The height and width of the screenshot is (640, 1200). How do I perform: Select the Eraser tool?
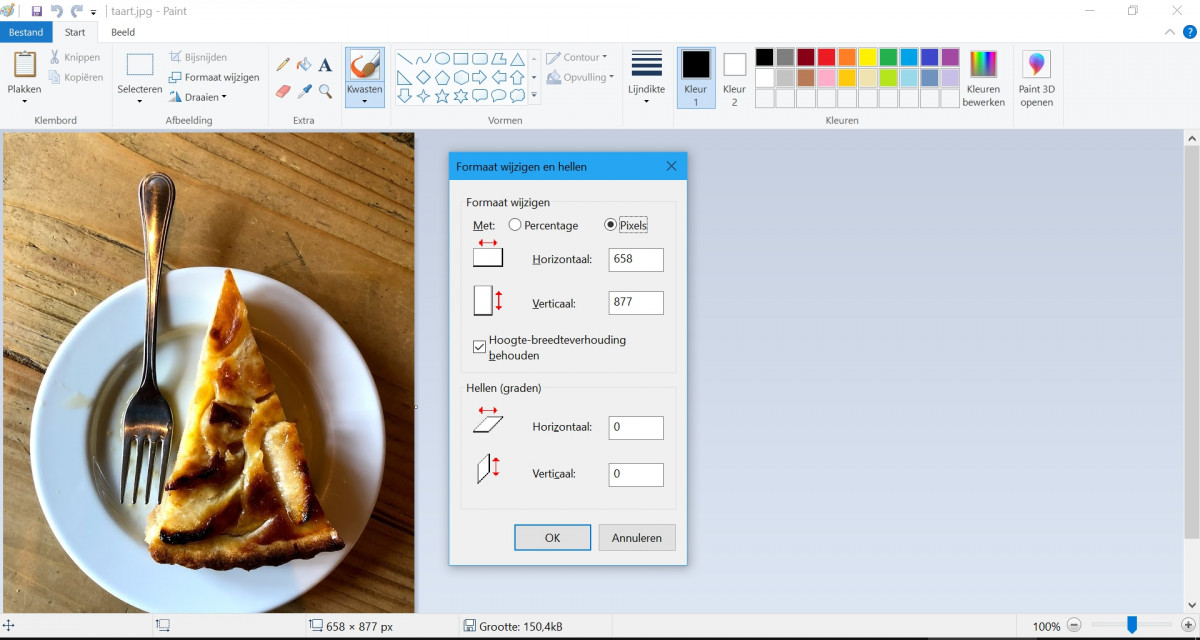click(283, 91)
